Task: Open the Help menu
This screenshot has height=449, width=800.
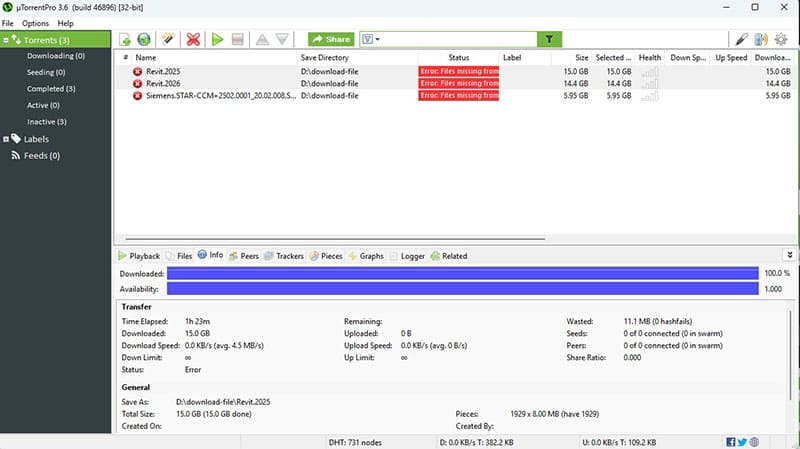Action: (65, 23)
